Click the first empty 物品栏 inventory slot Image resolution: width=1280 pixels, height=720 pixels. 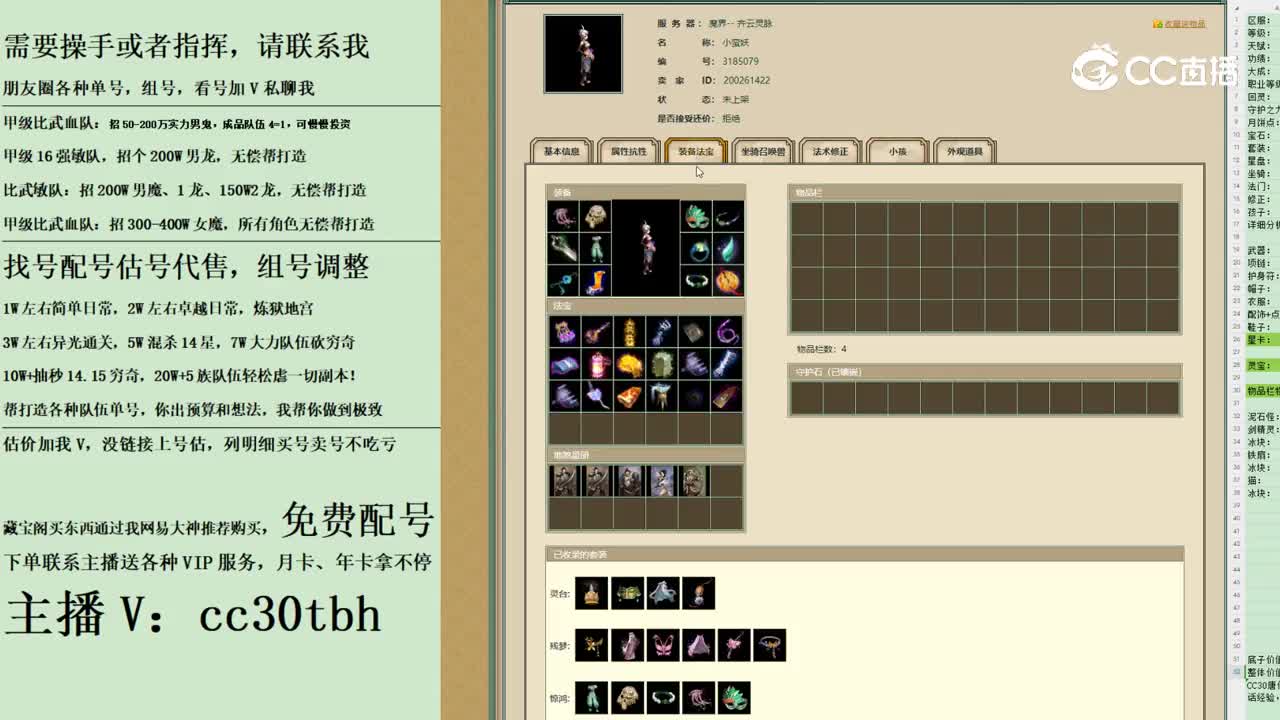(806, 218)
